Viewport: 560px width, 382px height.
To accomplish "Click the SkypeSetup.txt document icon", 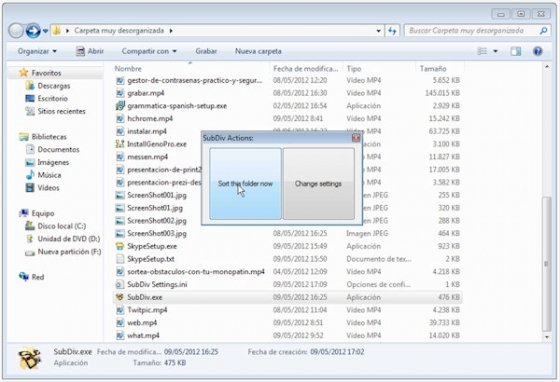I will 120,259.
